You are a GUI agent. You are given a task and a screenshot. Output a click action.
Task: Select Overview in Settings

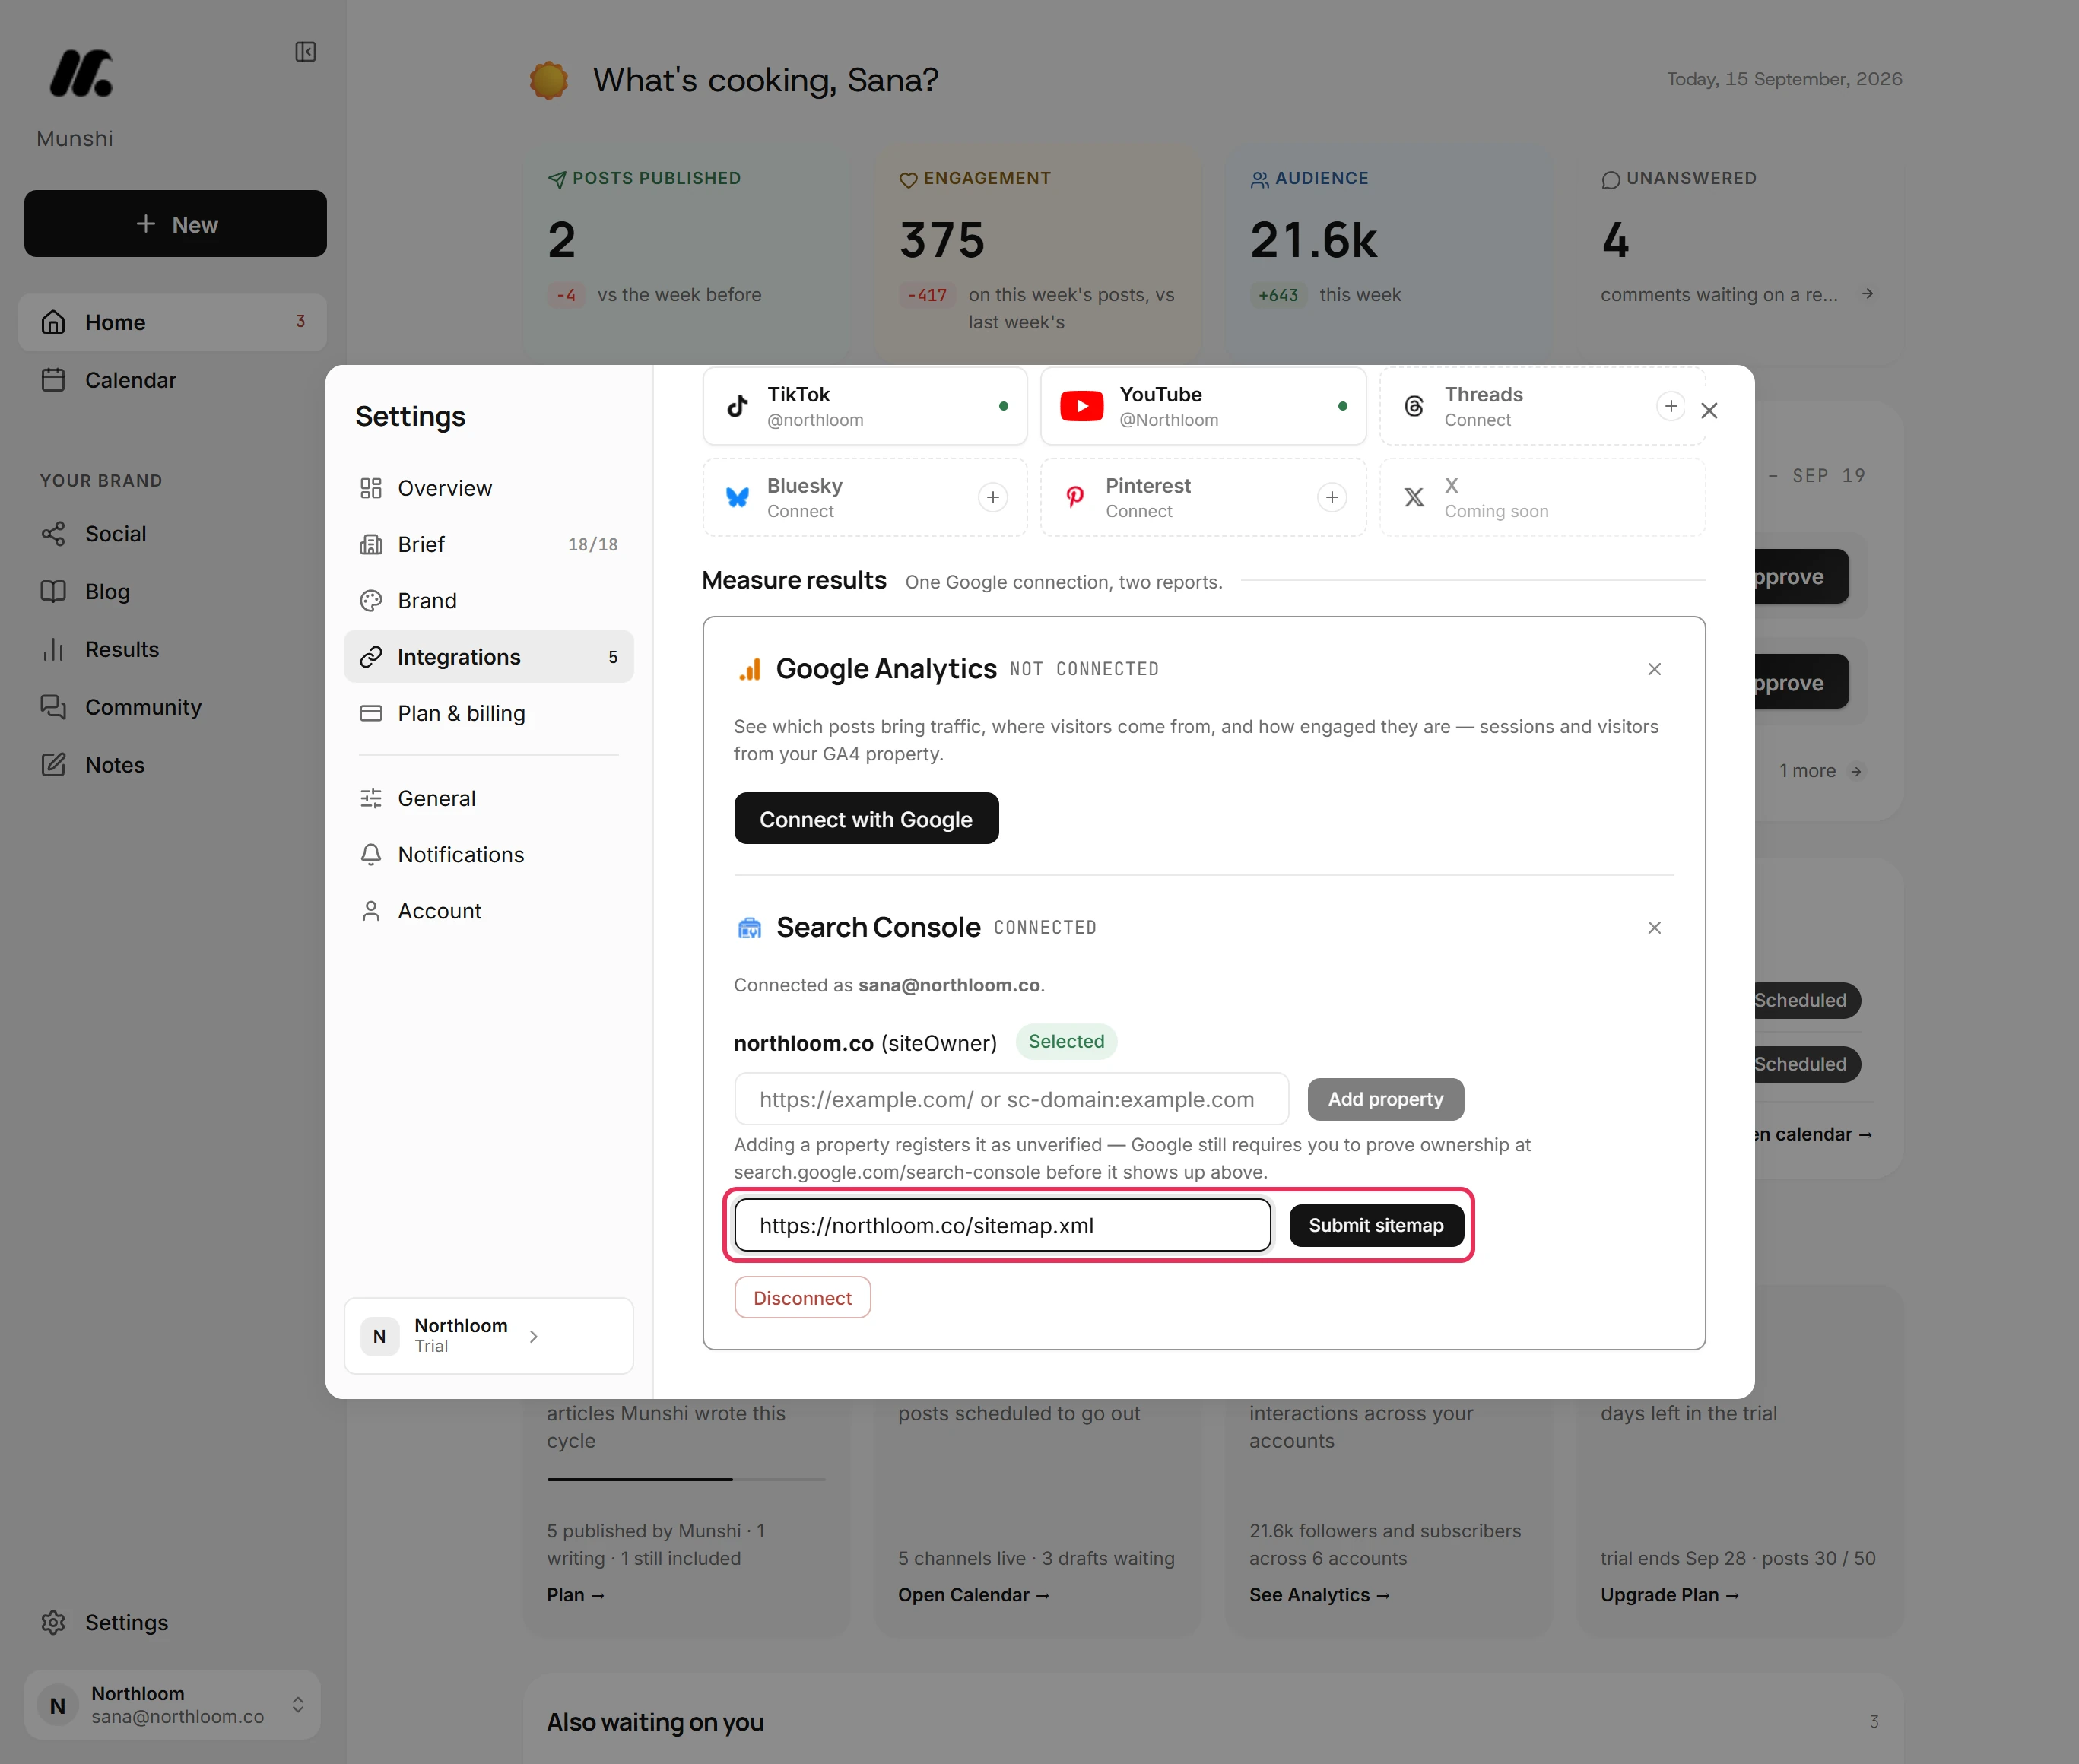[488, 488]
